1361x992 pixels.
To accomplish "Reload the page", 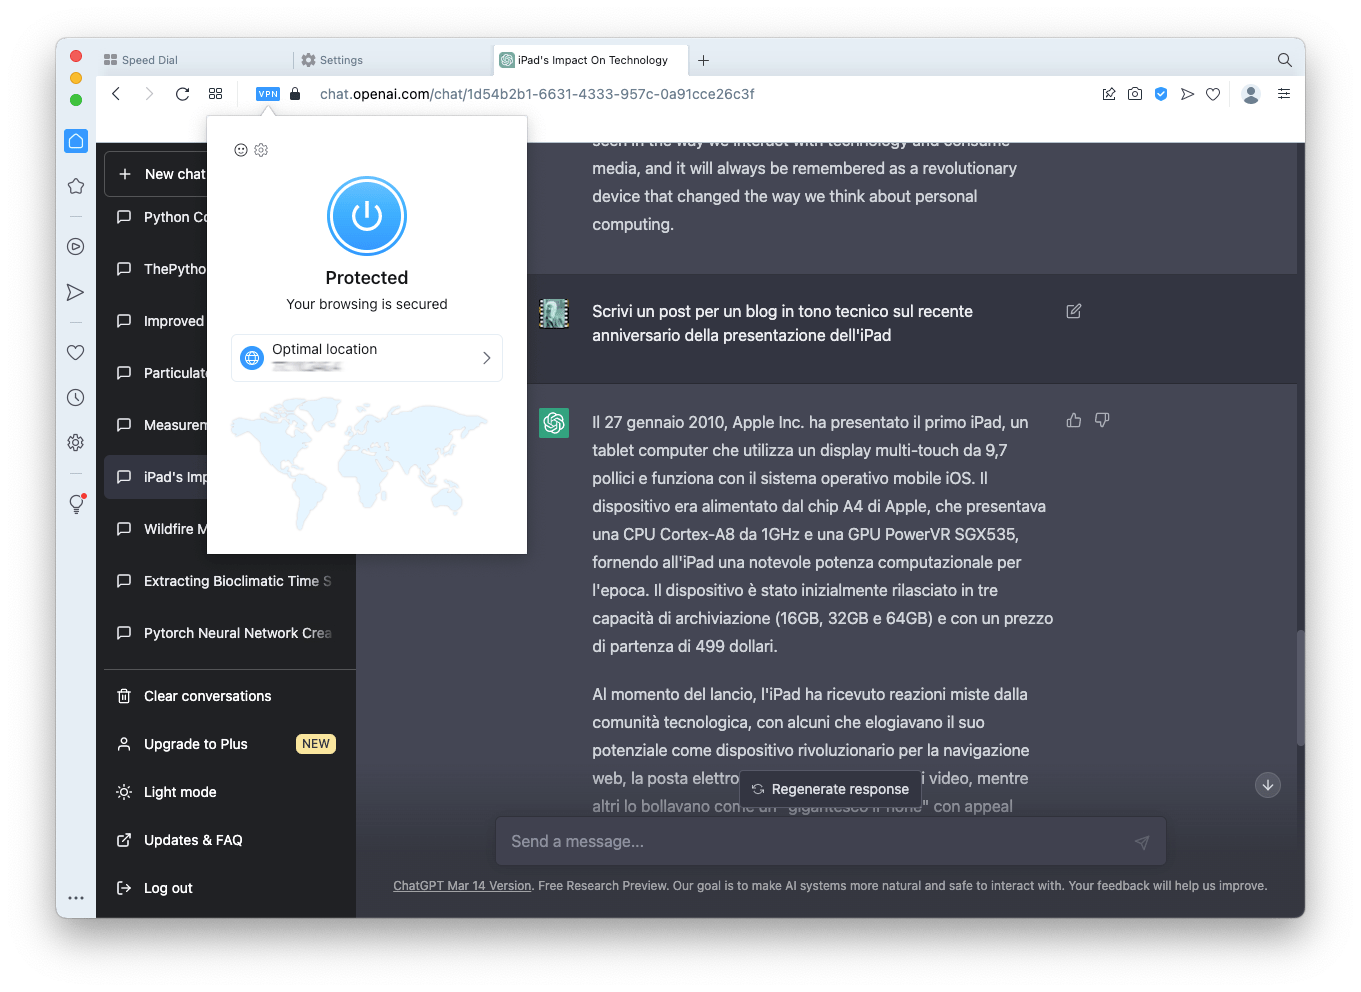I will (x=182, y=94).
